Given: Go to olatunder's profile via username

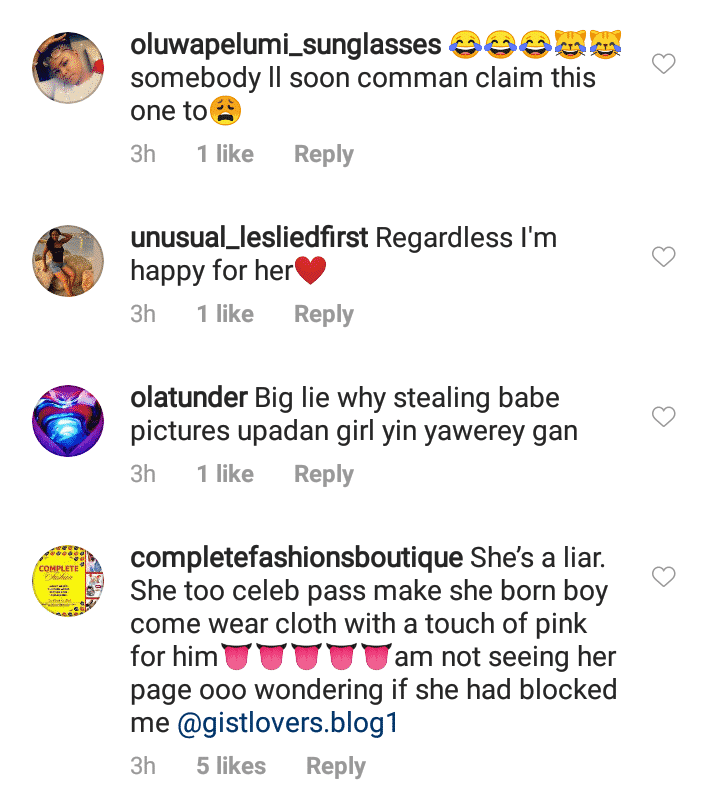Looking at the screenshot, I should pos(189,398).
